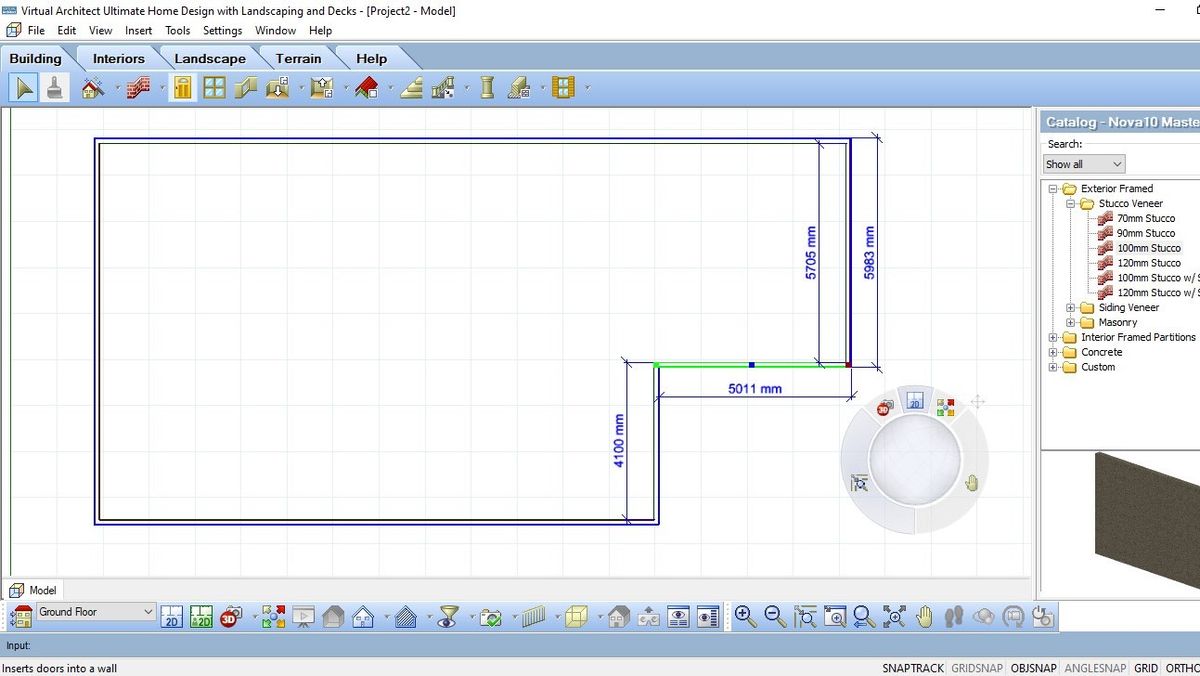
Task: Open the Shutters tool dropdown arrow
Action: point(586,88)
